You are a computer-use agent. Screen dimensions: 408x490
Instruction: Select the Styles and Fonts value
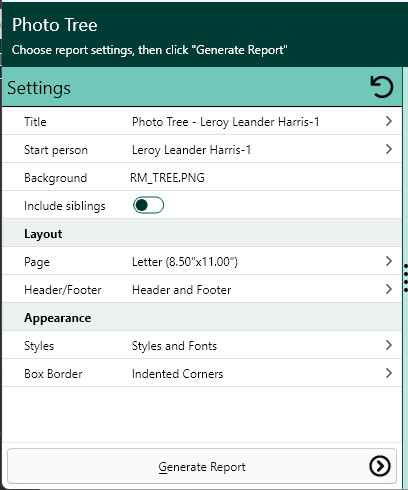pyautogui.click(x=174, y=346)
